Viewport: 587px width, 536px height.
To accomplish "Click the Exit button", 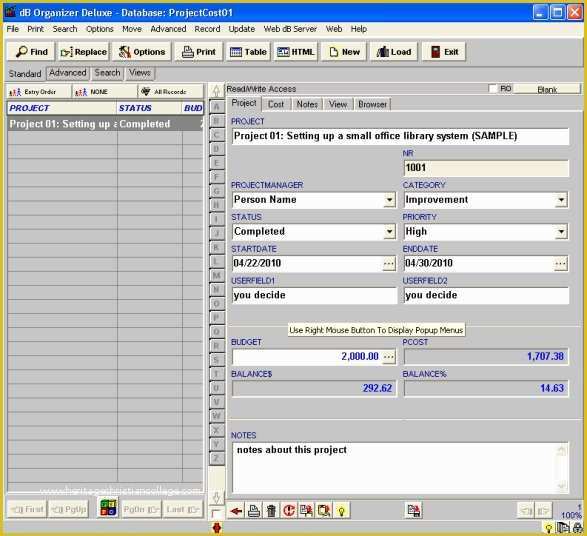I will point(444,52).
